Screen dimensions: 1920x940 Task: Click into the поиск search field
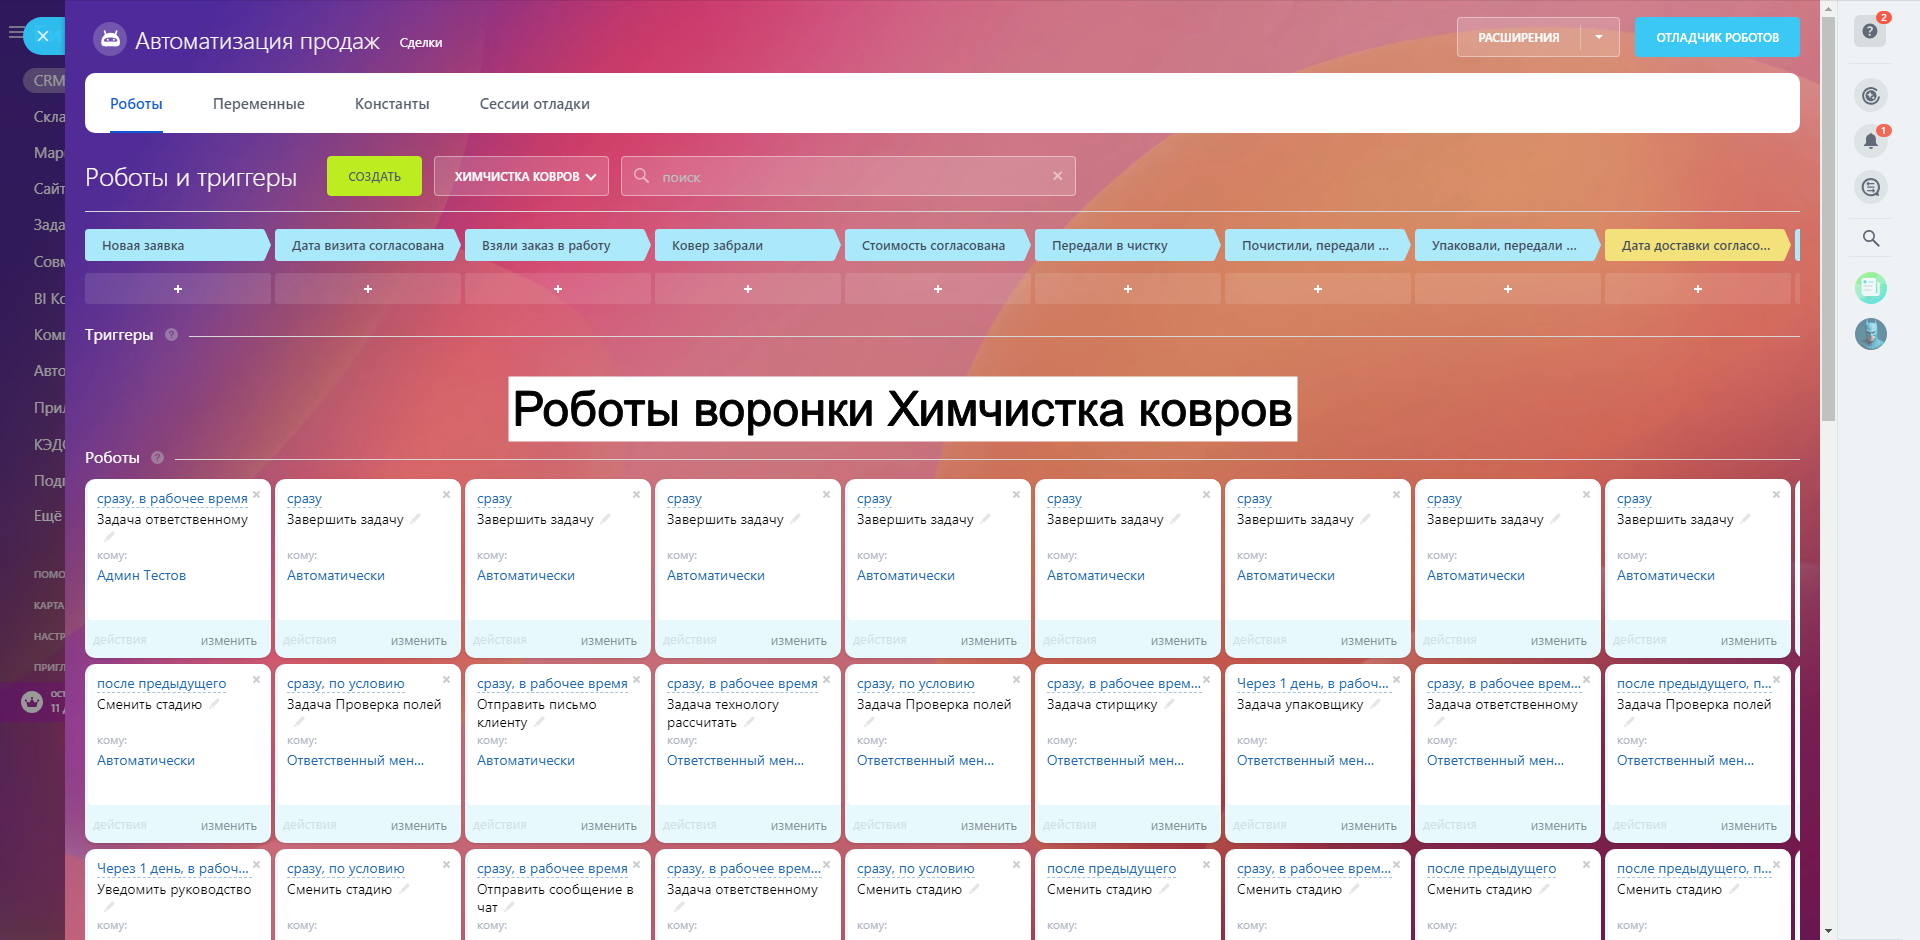tap(850, 177)
